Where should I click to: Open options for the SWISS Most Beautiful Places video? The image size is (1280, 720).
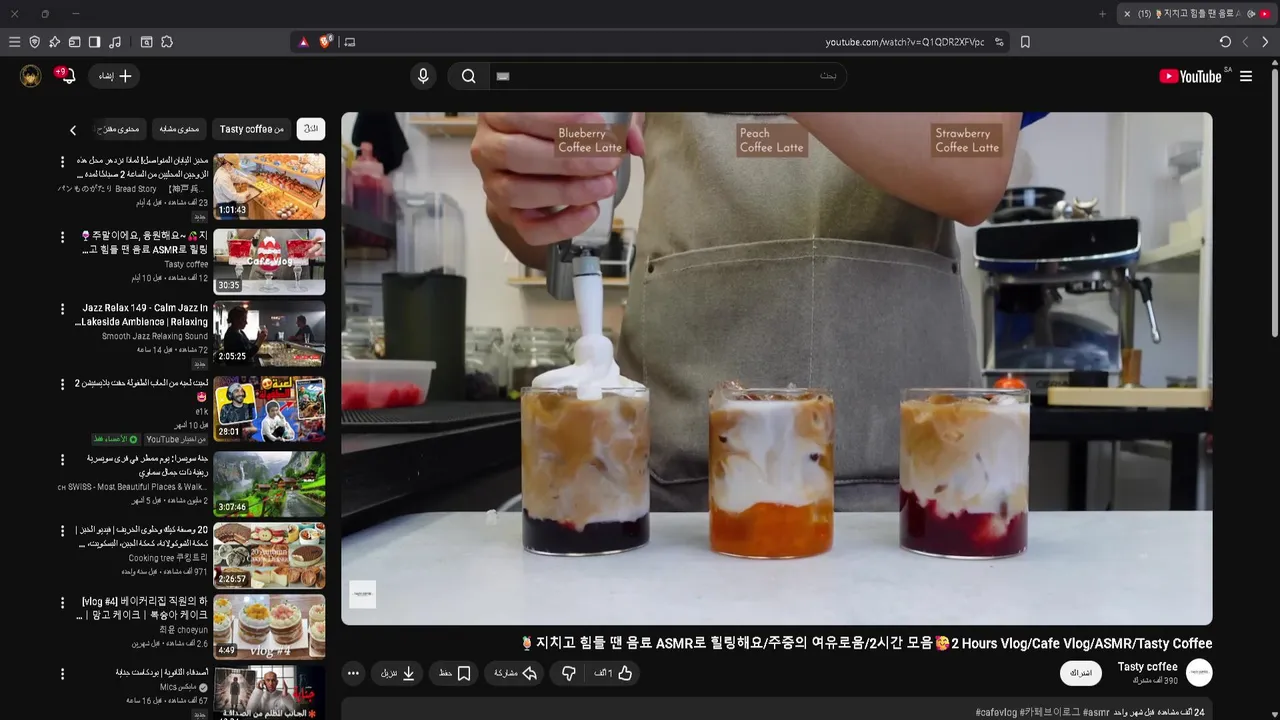click(62, 459)
